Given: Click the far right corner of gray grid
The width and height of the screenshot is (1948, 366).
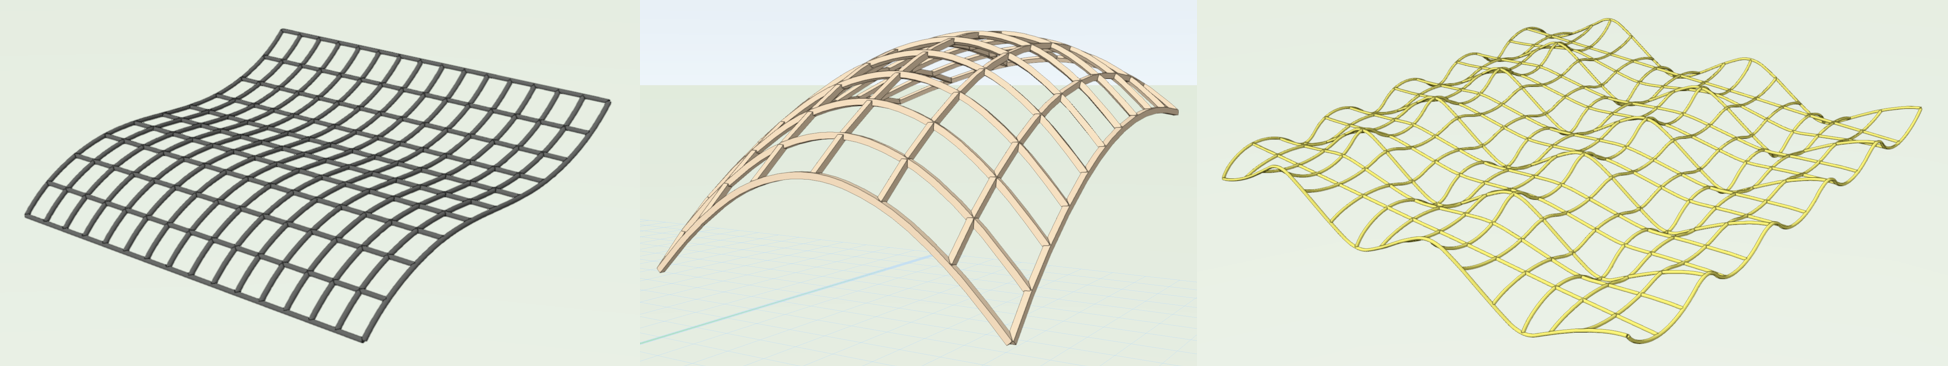Looking at the screenshot, I should click(x=603, y=101).
